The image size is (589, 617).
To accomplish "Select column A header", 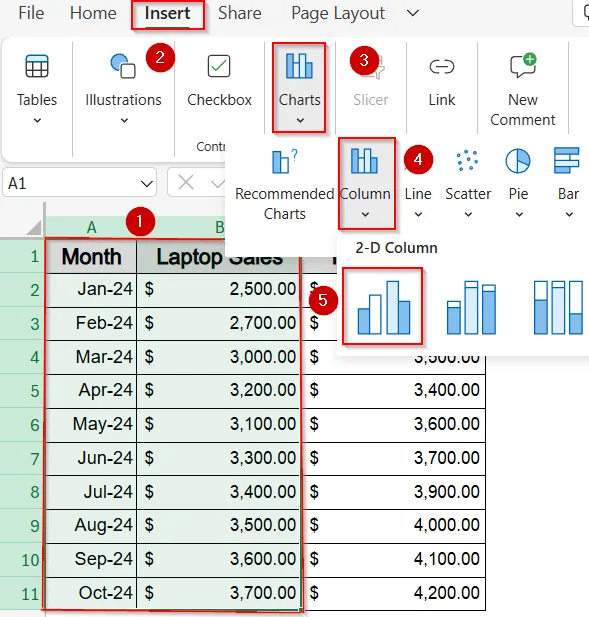I will (91, 227).
